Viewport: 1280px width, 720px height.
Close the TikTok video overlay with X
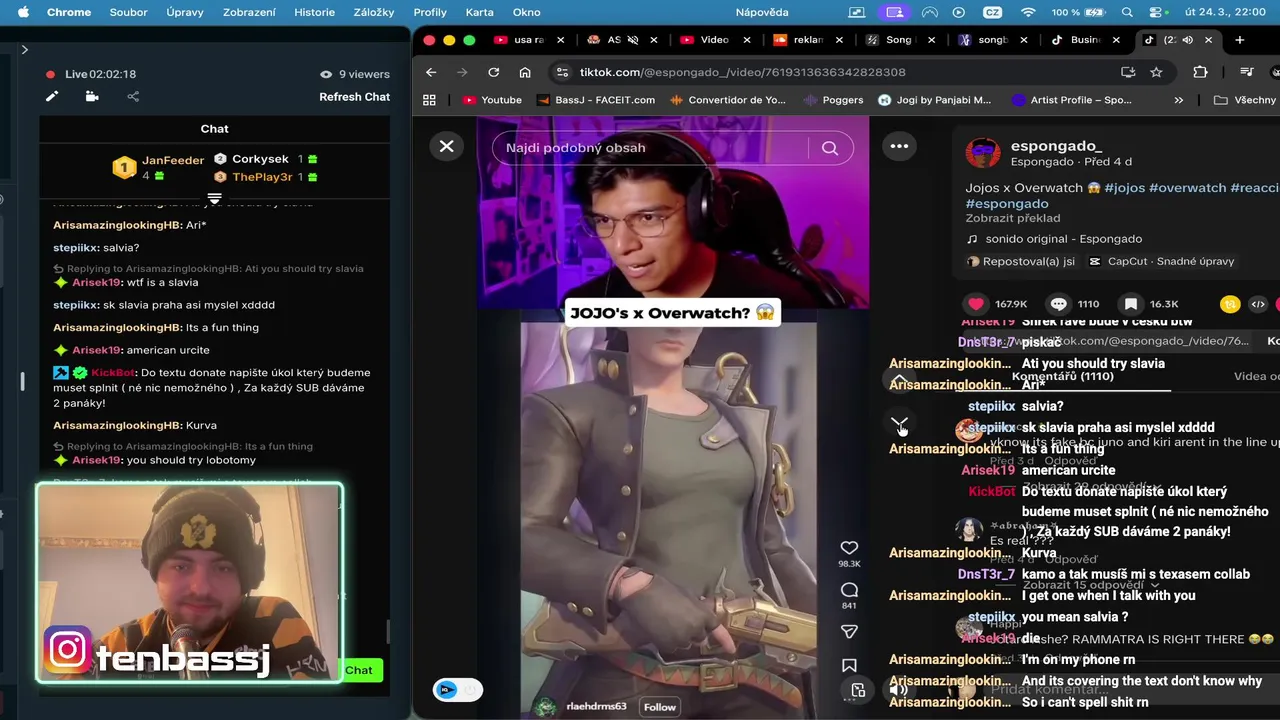pos(447,146)
